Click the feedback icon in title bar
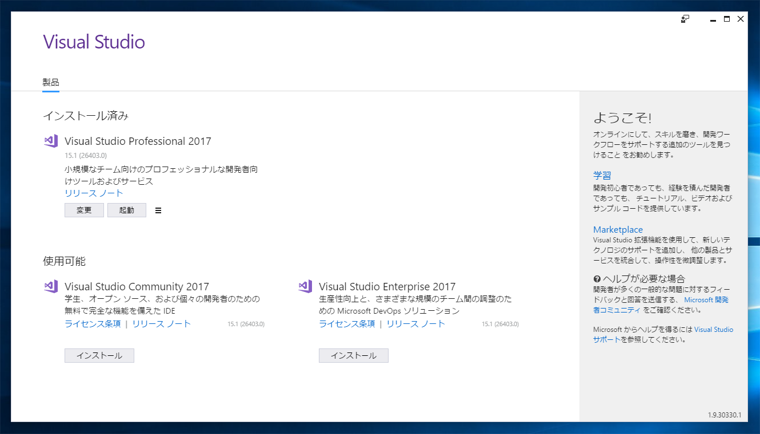Screen dimensions: 760x434 tap(685, 19)
